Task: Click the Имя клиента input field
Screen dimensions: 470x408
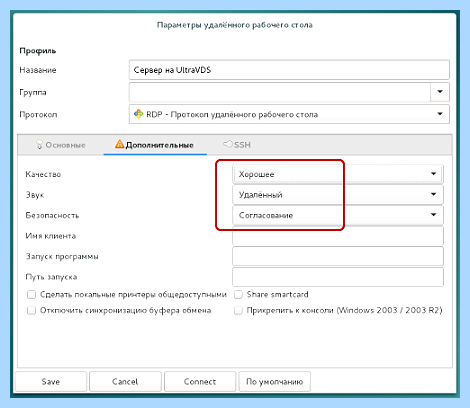Action: click(x=338, y=236)
